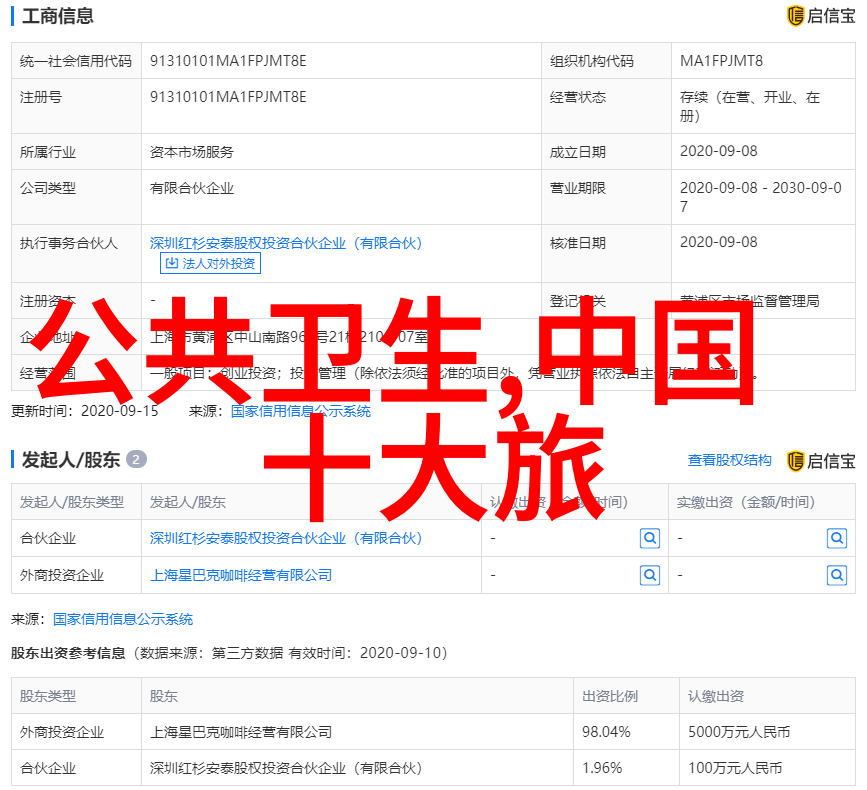Click the 股东出资参考信息 heading
The height and width of the screenshot is (790, 867).
pyautogui.click(x=68, y=653)
